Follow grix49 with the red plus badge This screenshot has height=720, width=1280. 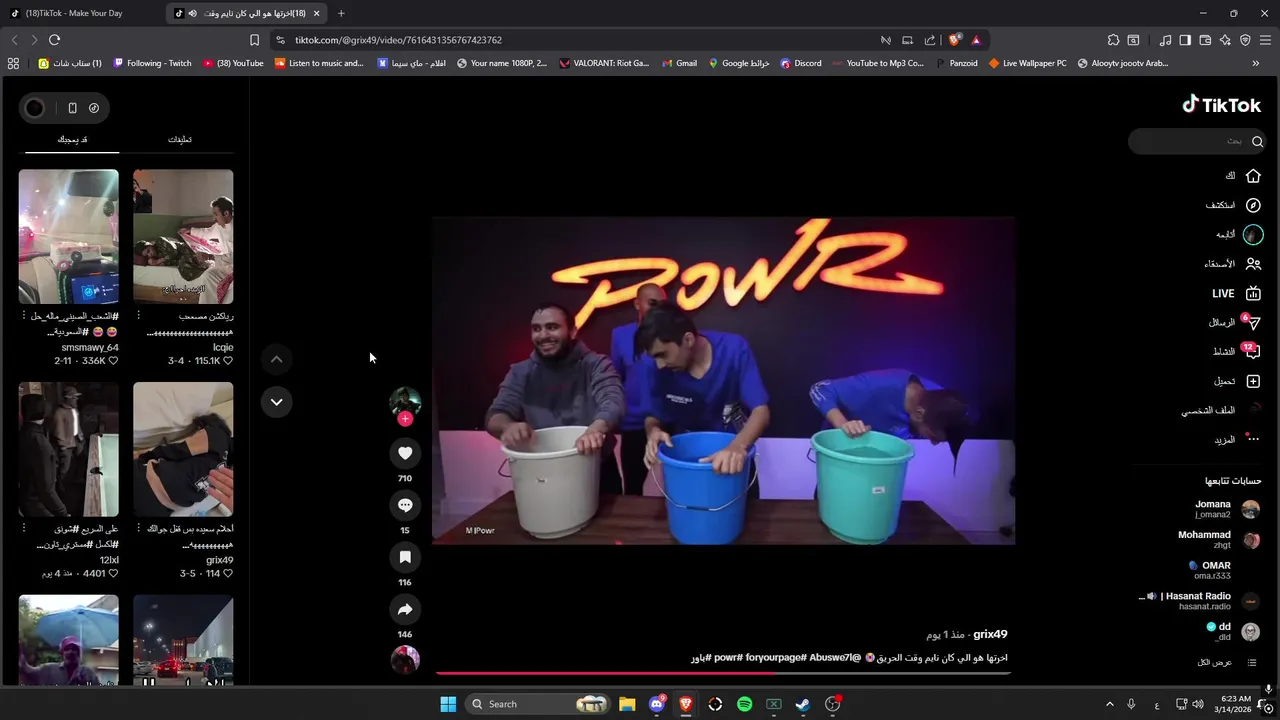tap(405, 419)
